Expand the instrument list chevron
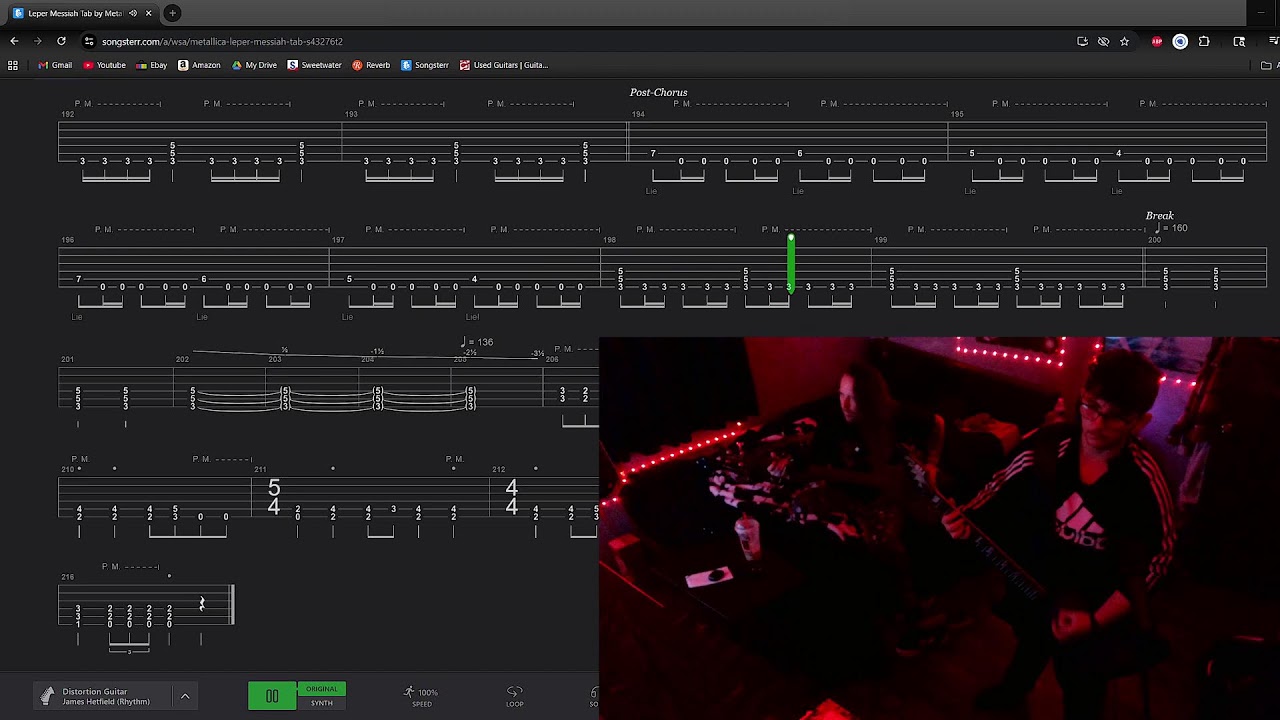 pyautogui.click(x=185, y=696)
